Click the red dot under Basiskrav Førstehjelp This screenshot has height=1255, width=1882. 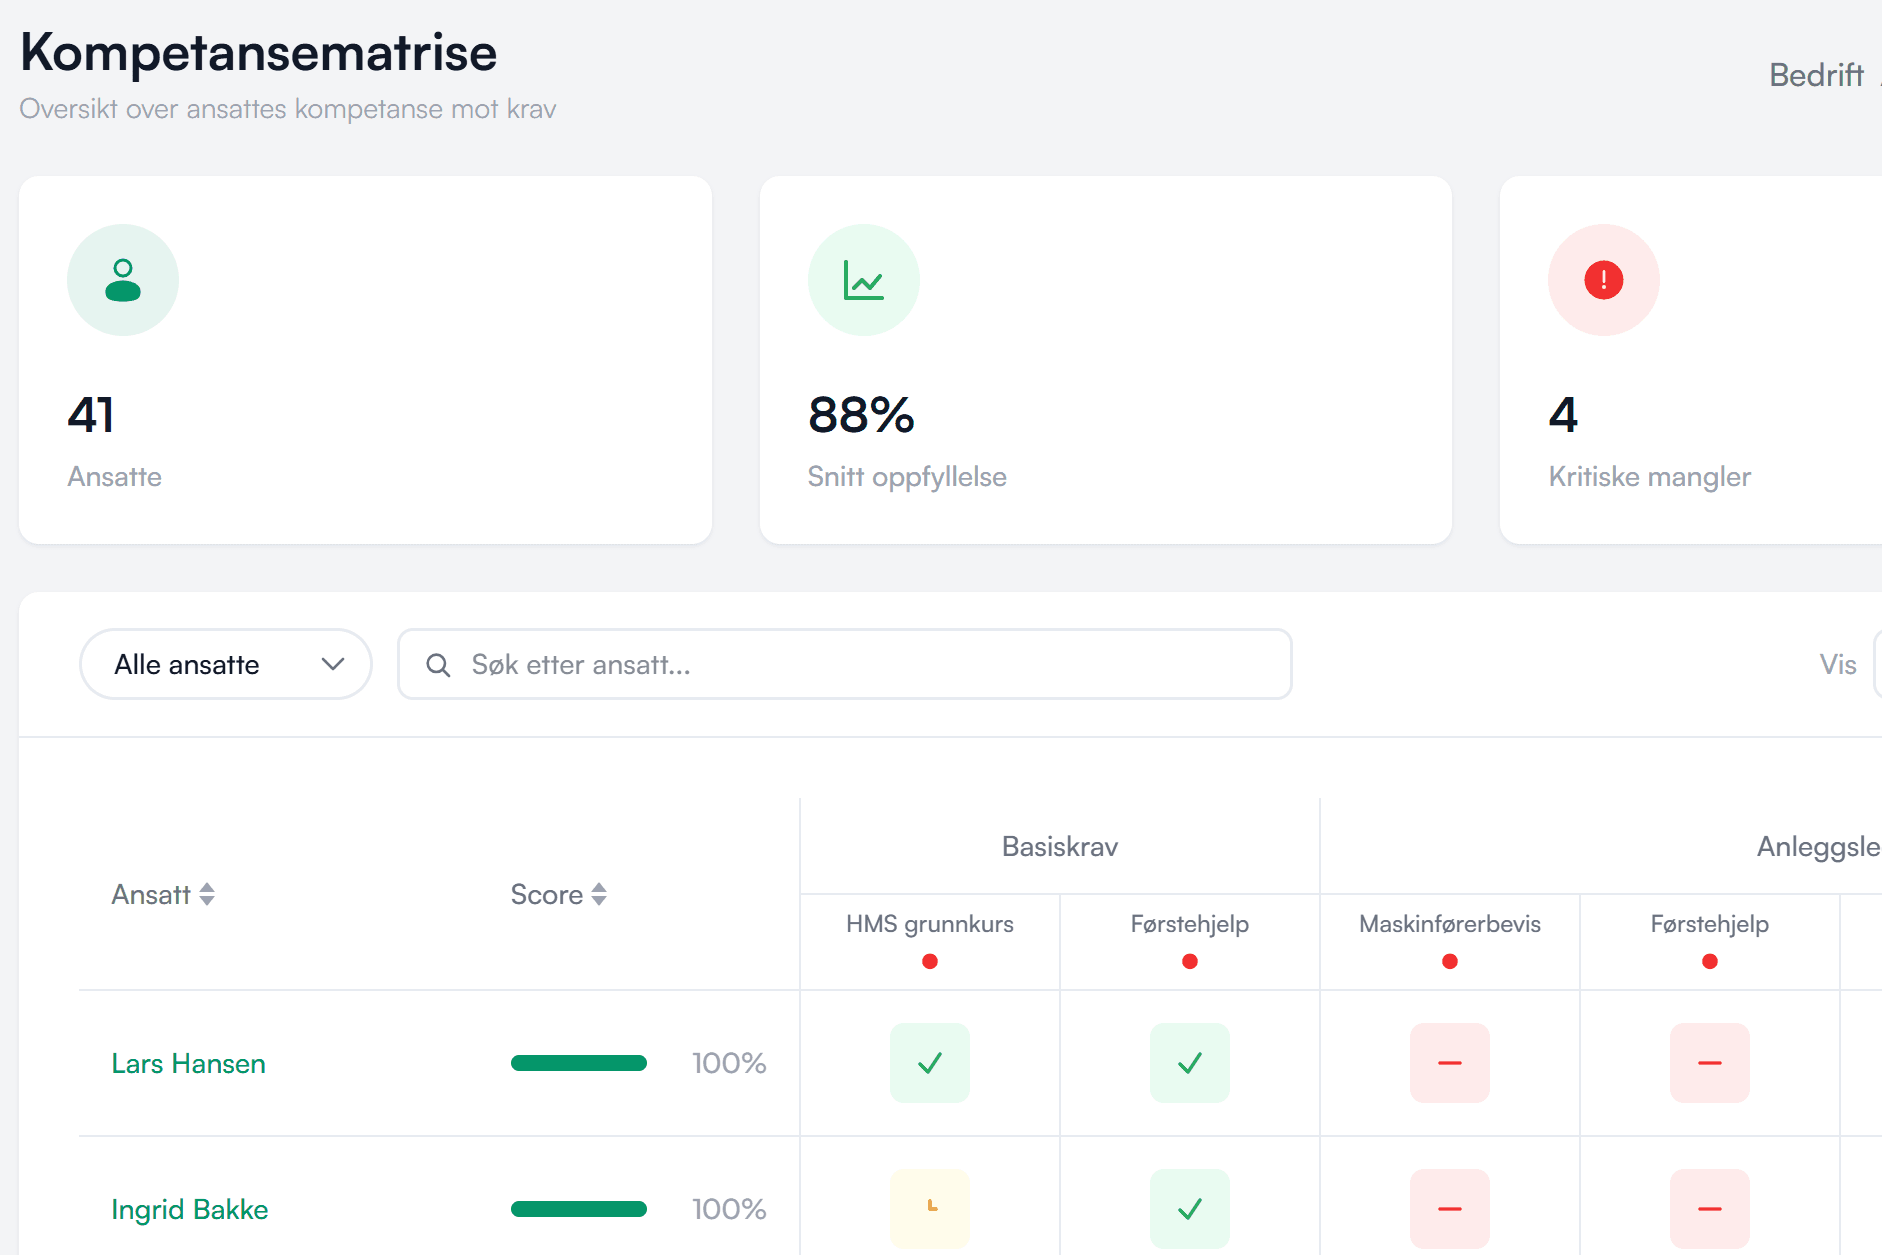click(x=1190, y=962)
